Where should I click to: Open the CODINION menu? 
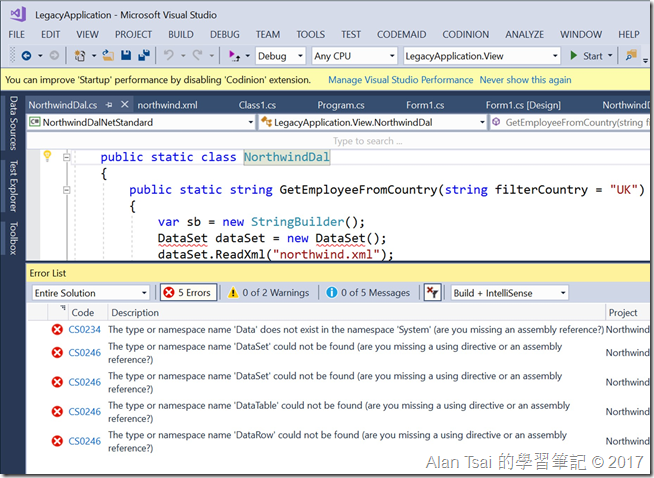pyautogui.click(x=465, y=34)
